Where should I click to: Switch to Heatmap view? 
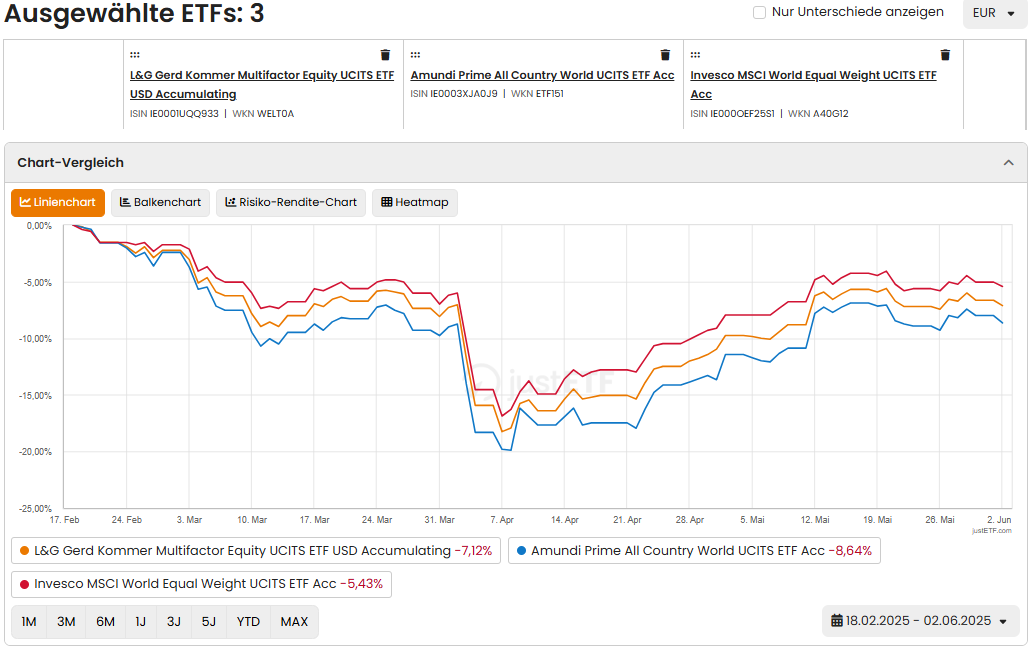pos(415,202)
